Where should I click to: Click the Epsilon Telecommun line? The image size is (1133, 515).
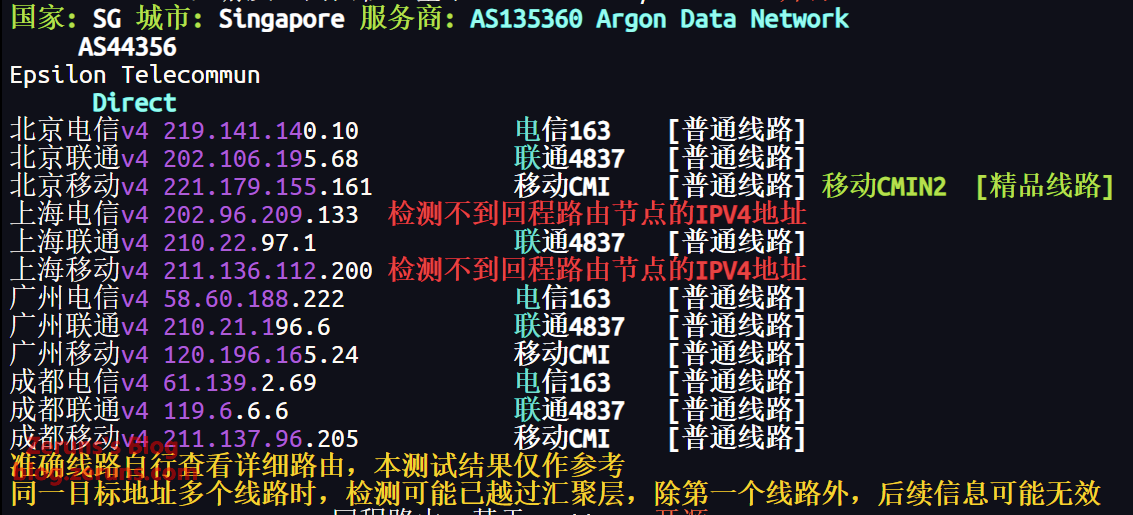135,75
